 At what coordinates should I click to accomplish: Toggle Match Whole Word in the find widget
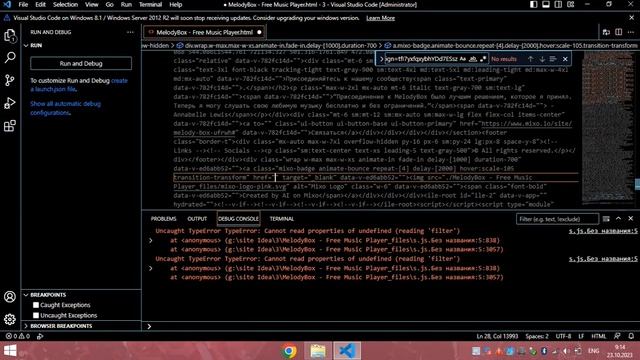pyautogui.click(x=473, y=59)
